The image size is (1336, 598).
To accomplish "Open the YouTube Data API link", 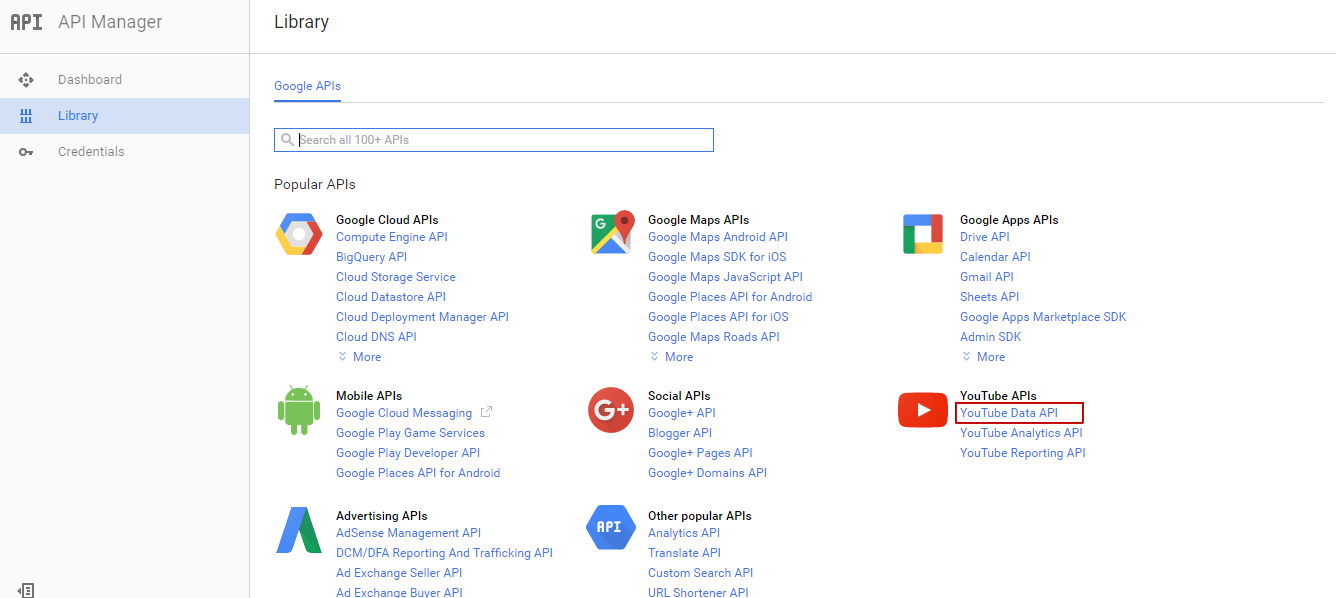I will click(1009, 413).
